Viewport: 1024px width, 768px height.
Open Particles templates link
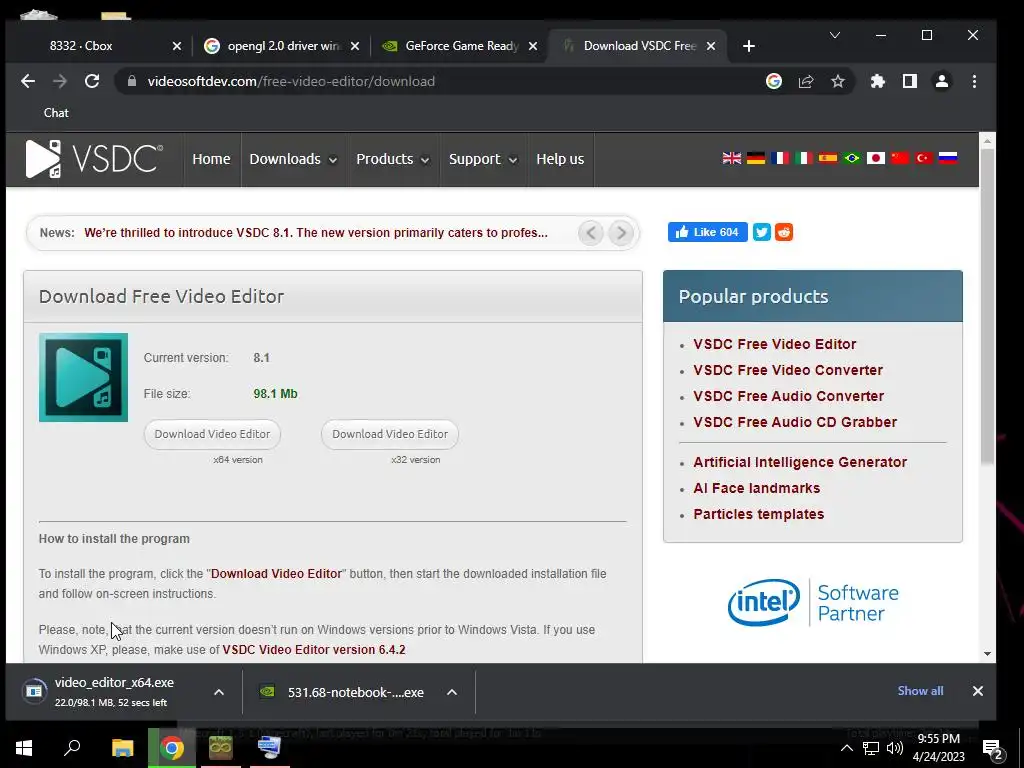point(758,515)
